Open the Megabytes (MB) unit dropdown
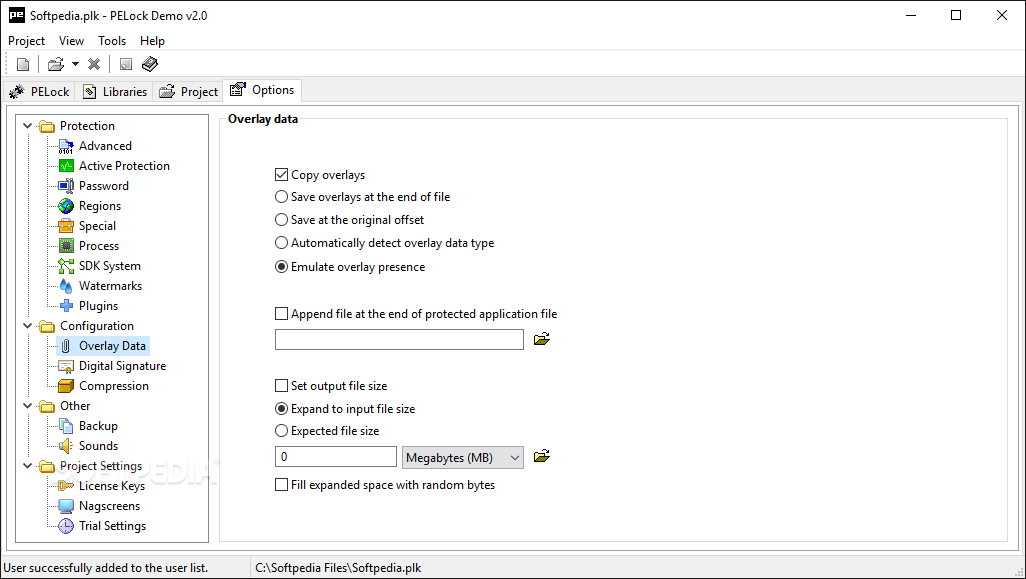1026x579 pixels. pos(463,457)
